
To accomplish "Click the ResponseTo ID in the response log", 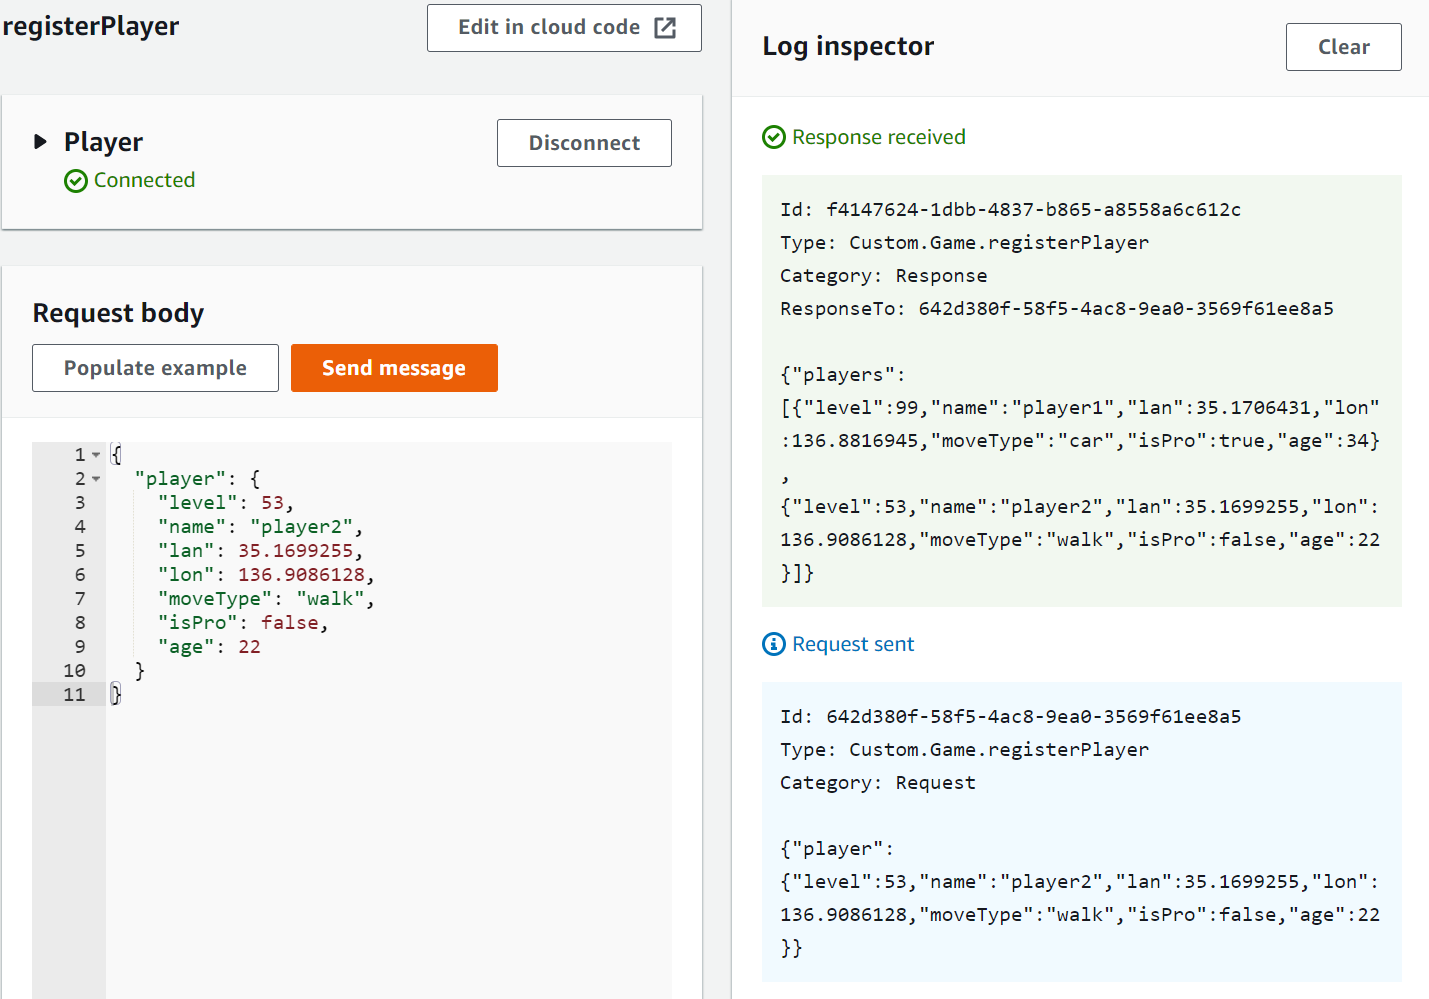I will point(1125,309).
